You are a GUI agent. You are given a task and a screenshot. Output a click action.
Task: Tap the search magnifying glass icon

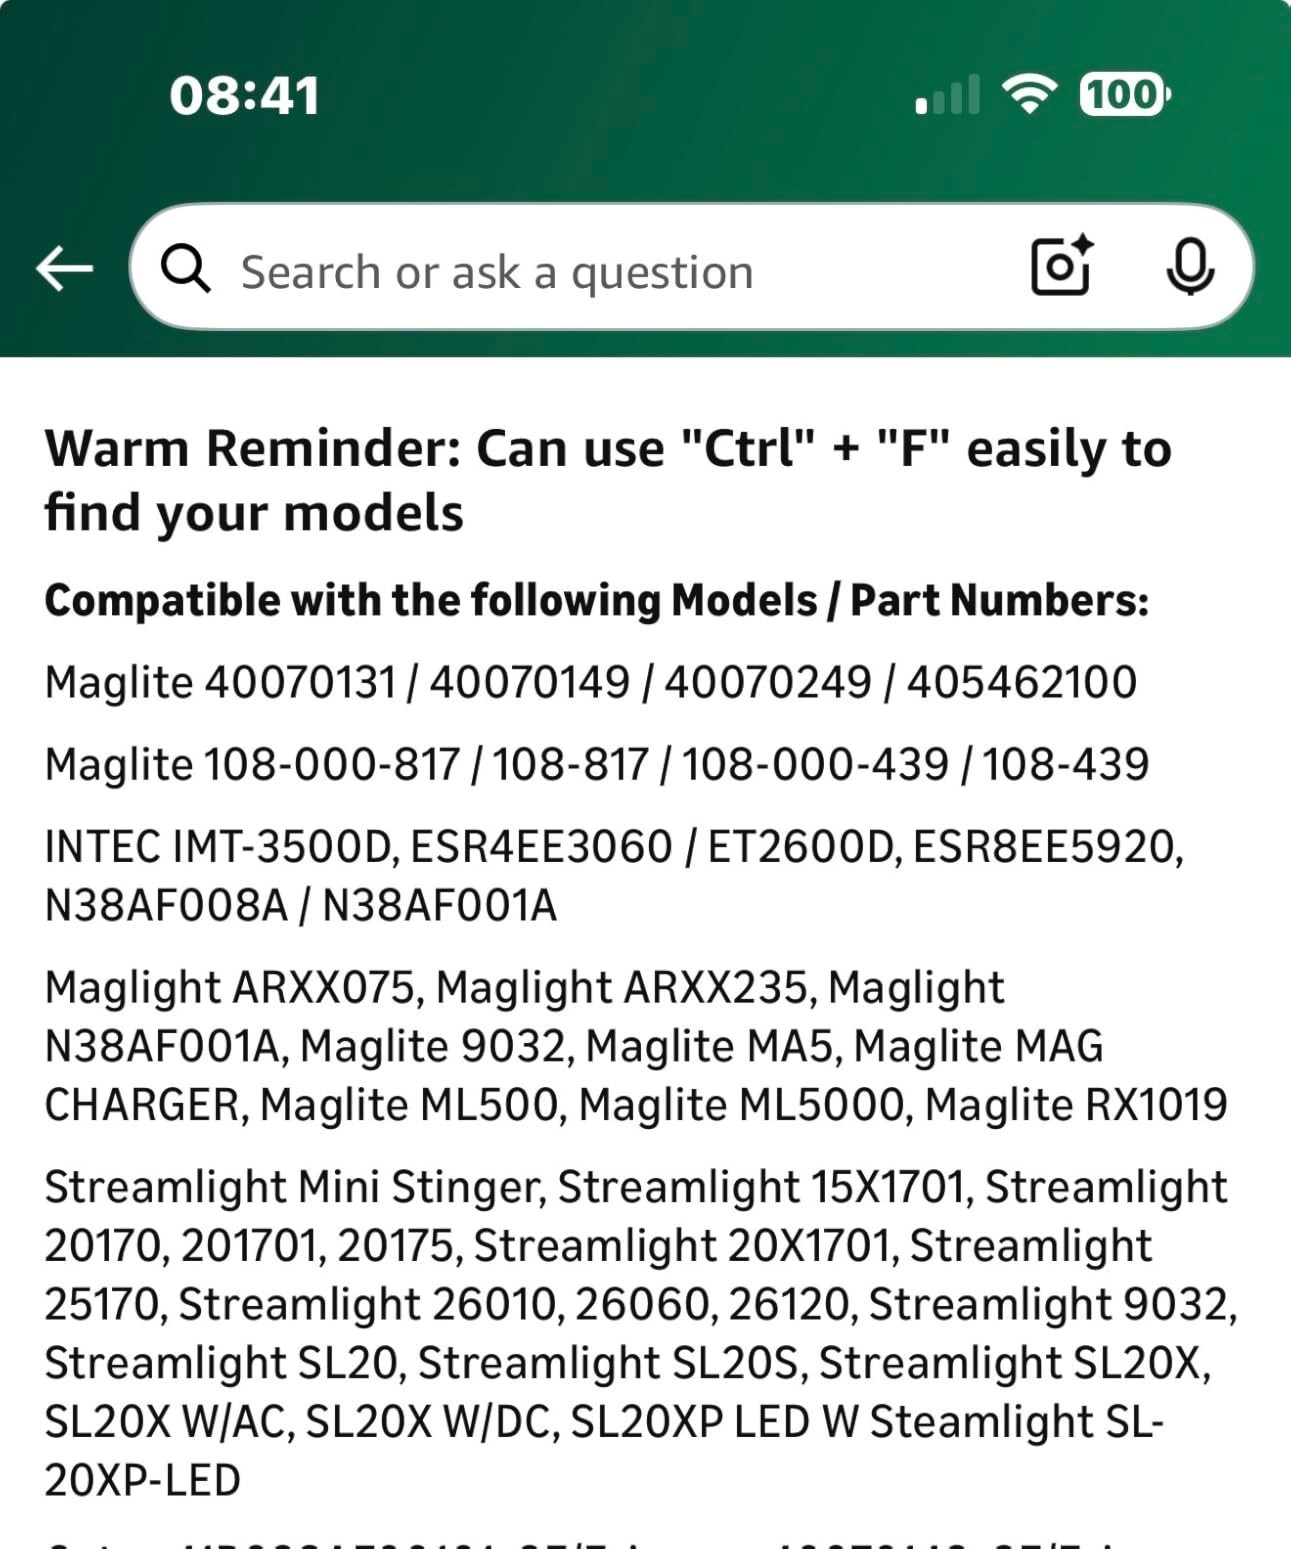pyautogui.click(x=186, y=269)
